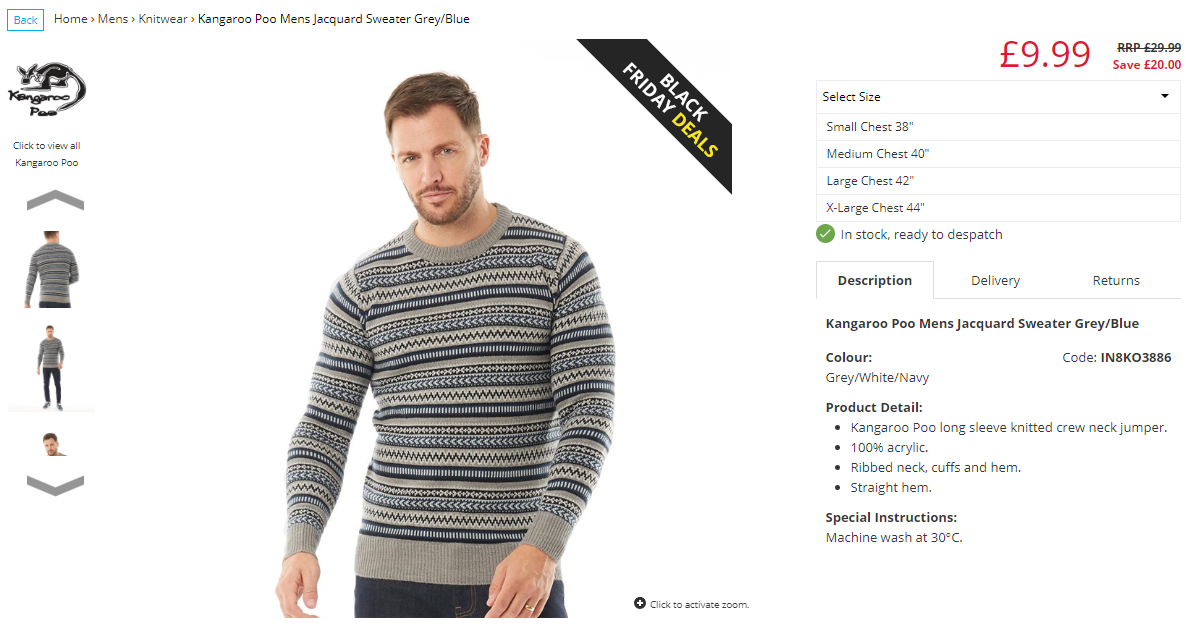The height and width of the screenshot is (626, 1188).
Task: Choose Medium Chest 40" size option
Action: [998, 154]
